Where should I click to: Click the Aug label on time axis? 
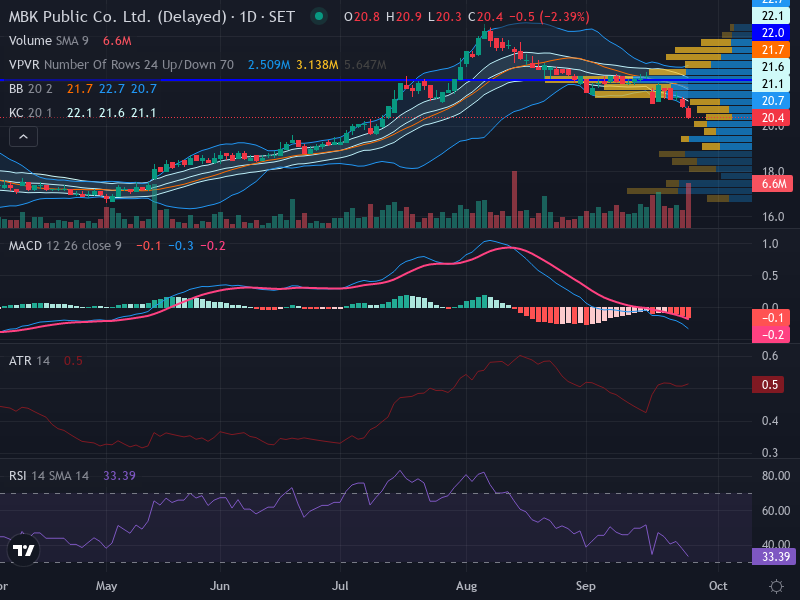[x=466, y=586]
